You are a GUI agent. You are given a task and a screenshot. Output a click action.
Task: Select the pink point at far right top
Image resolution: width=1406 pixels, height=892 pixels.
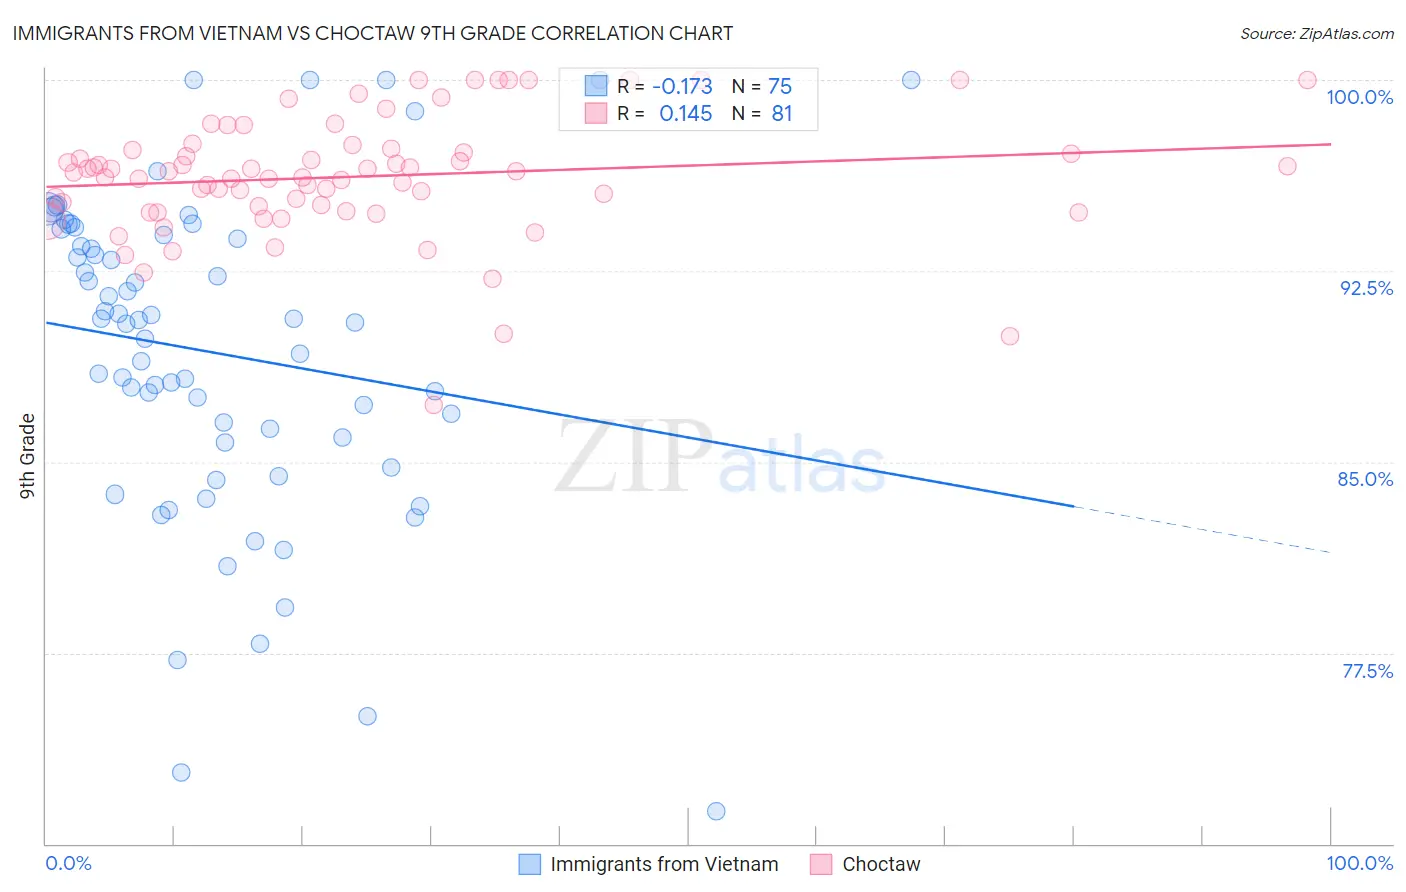pyautogui.click(x=1307, y=80)
